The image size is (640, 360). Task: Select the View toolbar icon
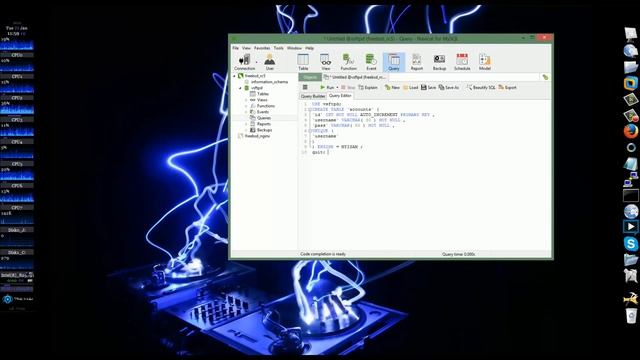[325, 62]
